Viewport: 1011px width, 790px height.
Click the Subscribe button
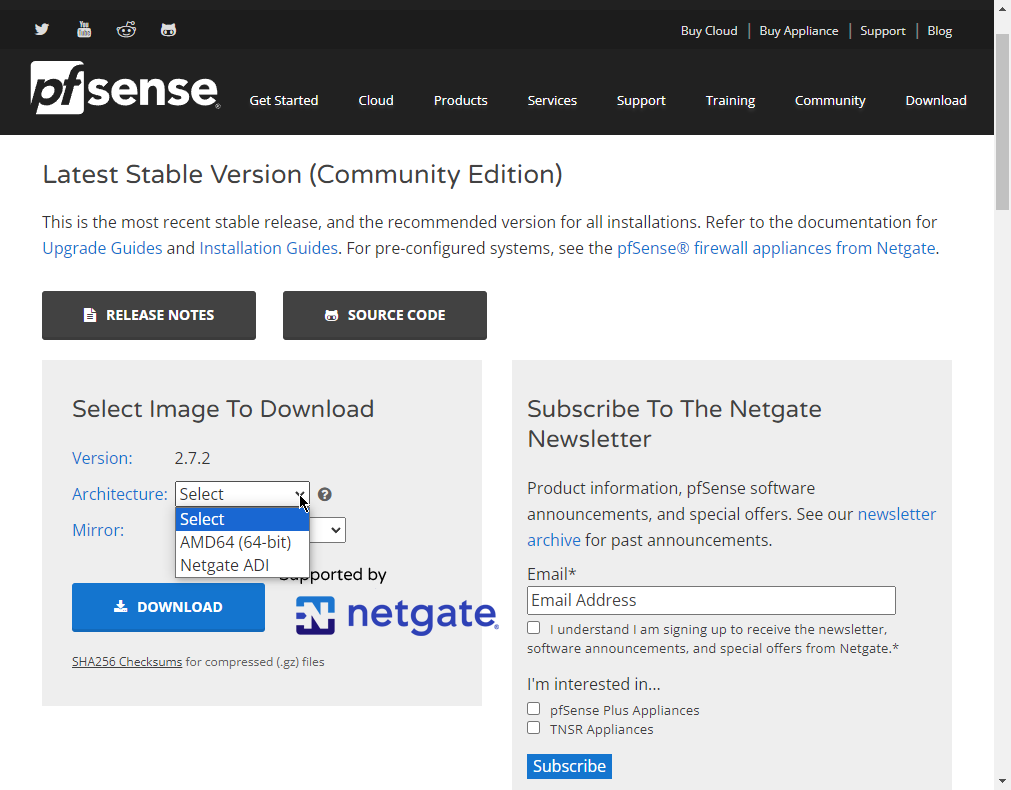tap(569, 766)
